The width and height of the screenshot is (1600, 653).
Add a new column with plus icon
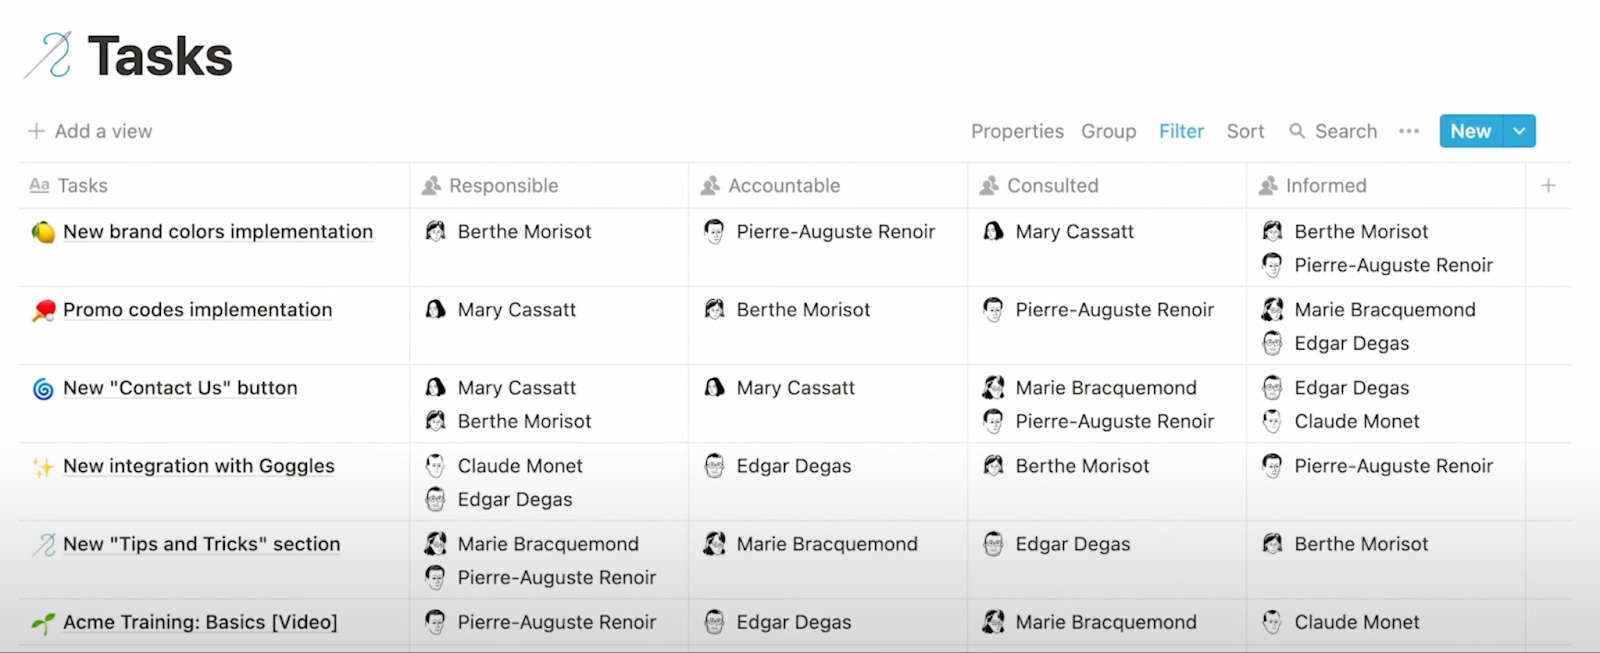tap(1548, 185)
